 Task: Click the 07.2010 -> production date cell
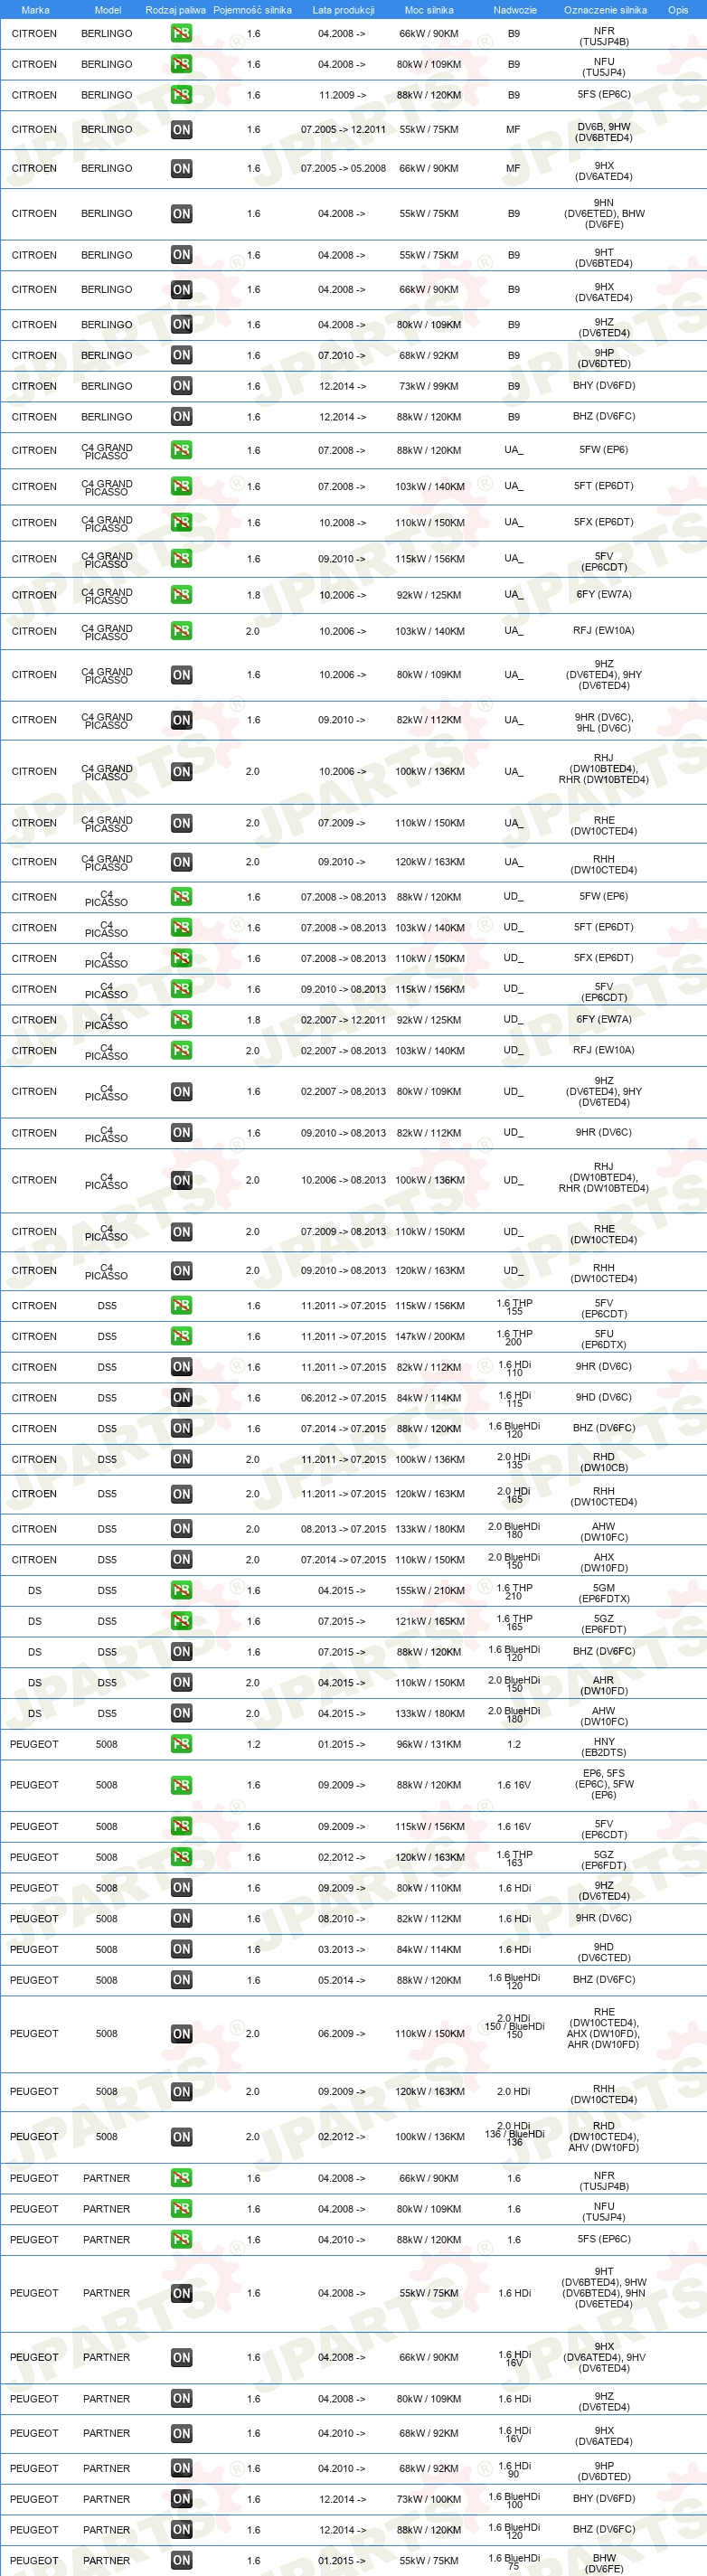(x=342, y=355)
